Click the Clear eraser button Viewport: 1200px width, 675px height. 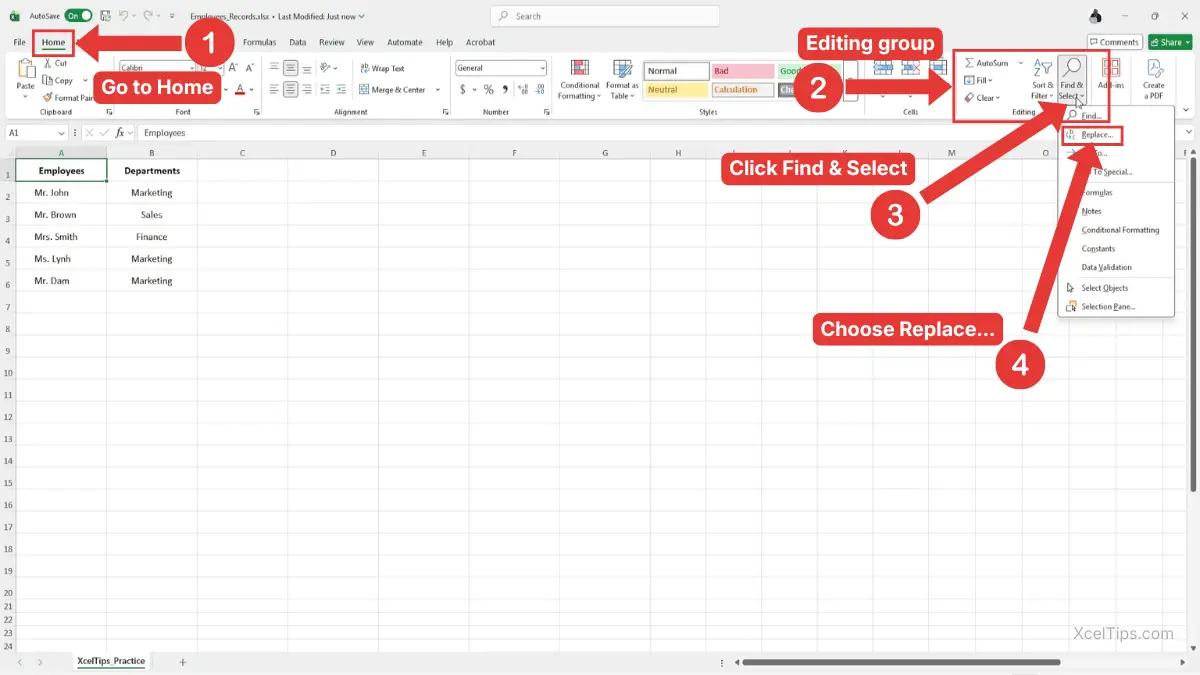pos(981,98)
